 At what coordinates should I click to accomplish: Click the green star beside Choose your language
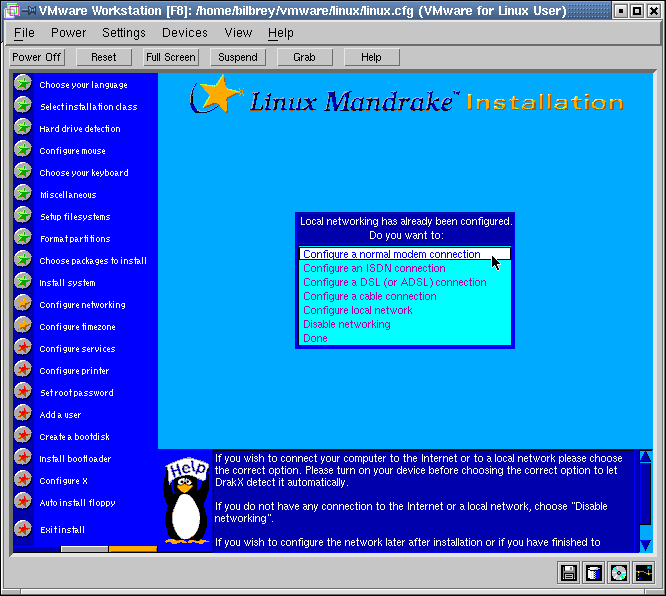[23, 84]
